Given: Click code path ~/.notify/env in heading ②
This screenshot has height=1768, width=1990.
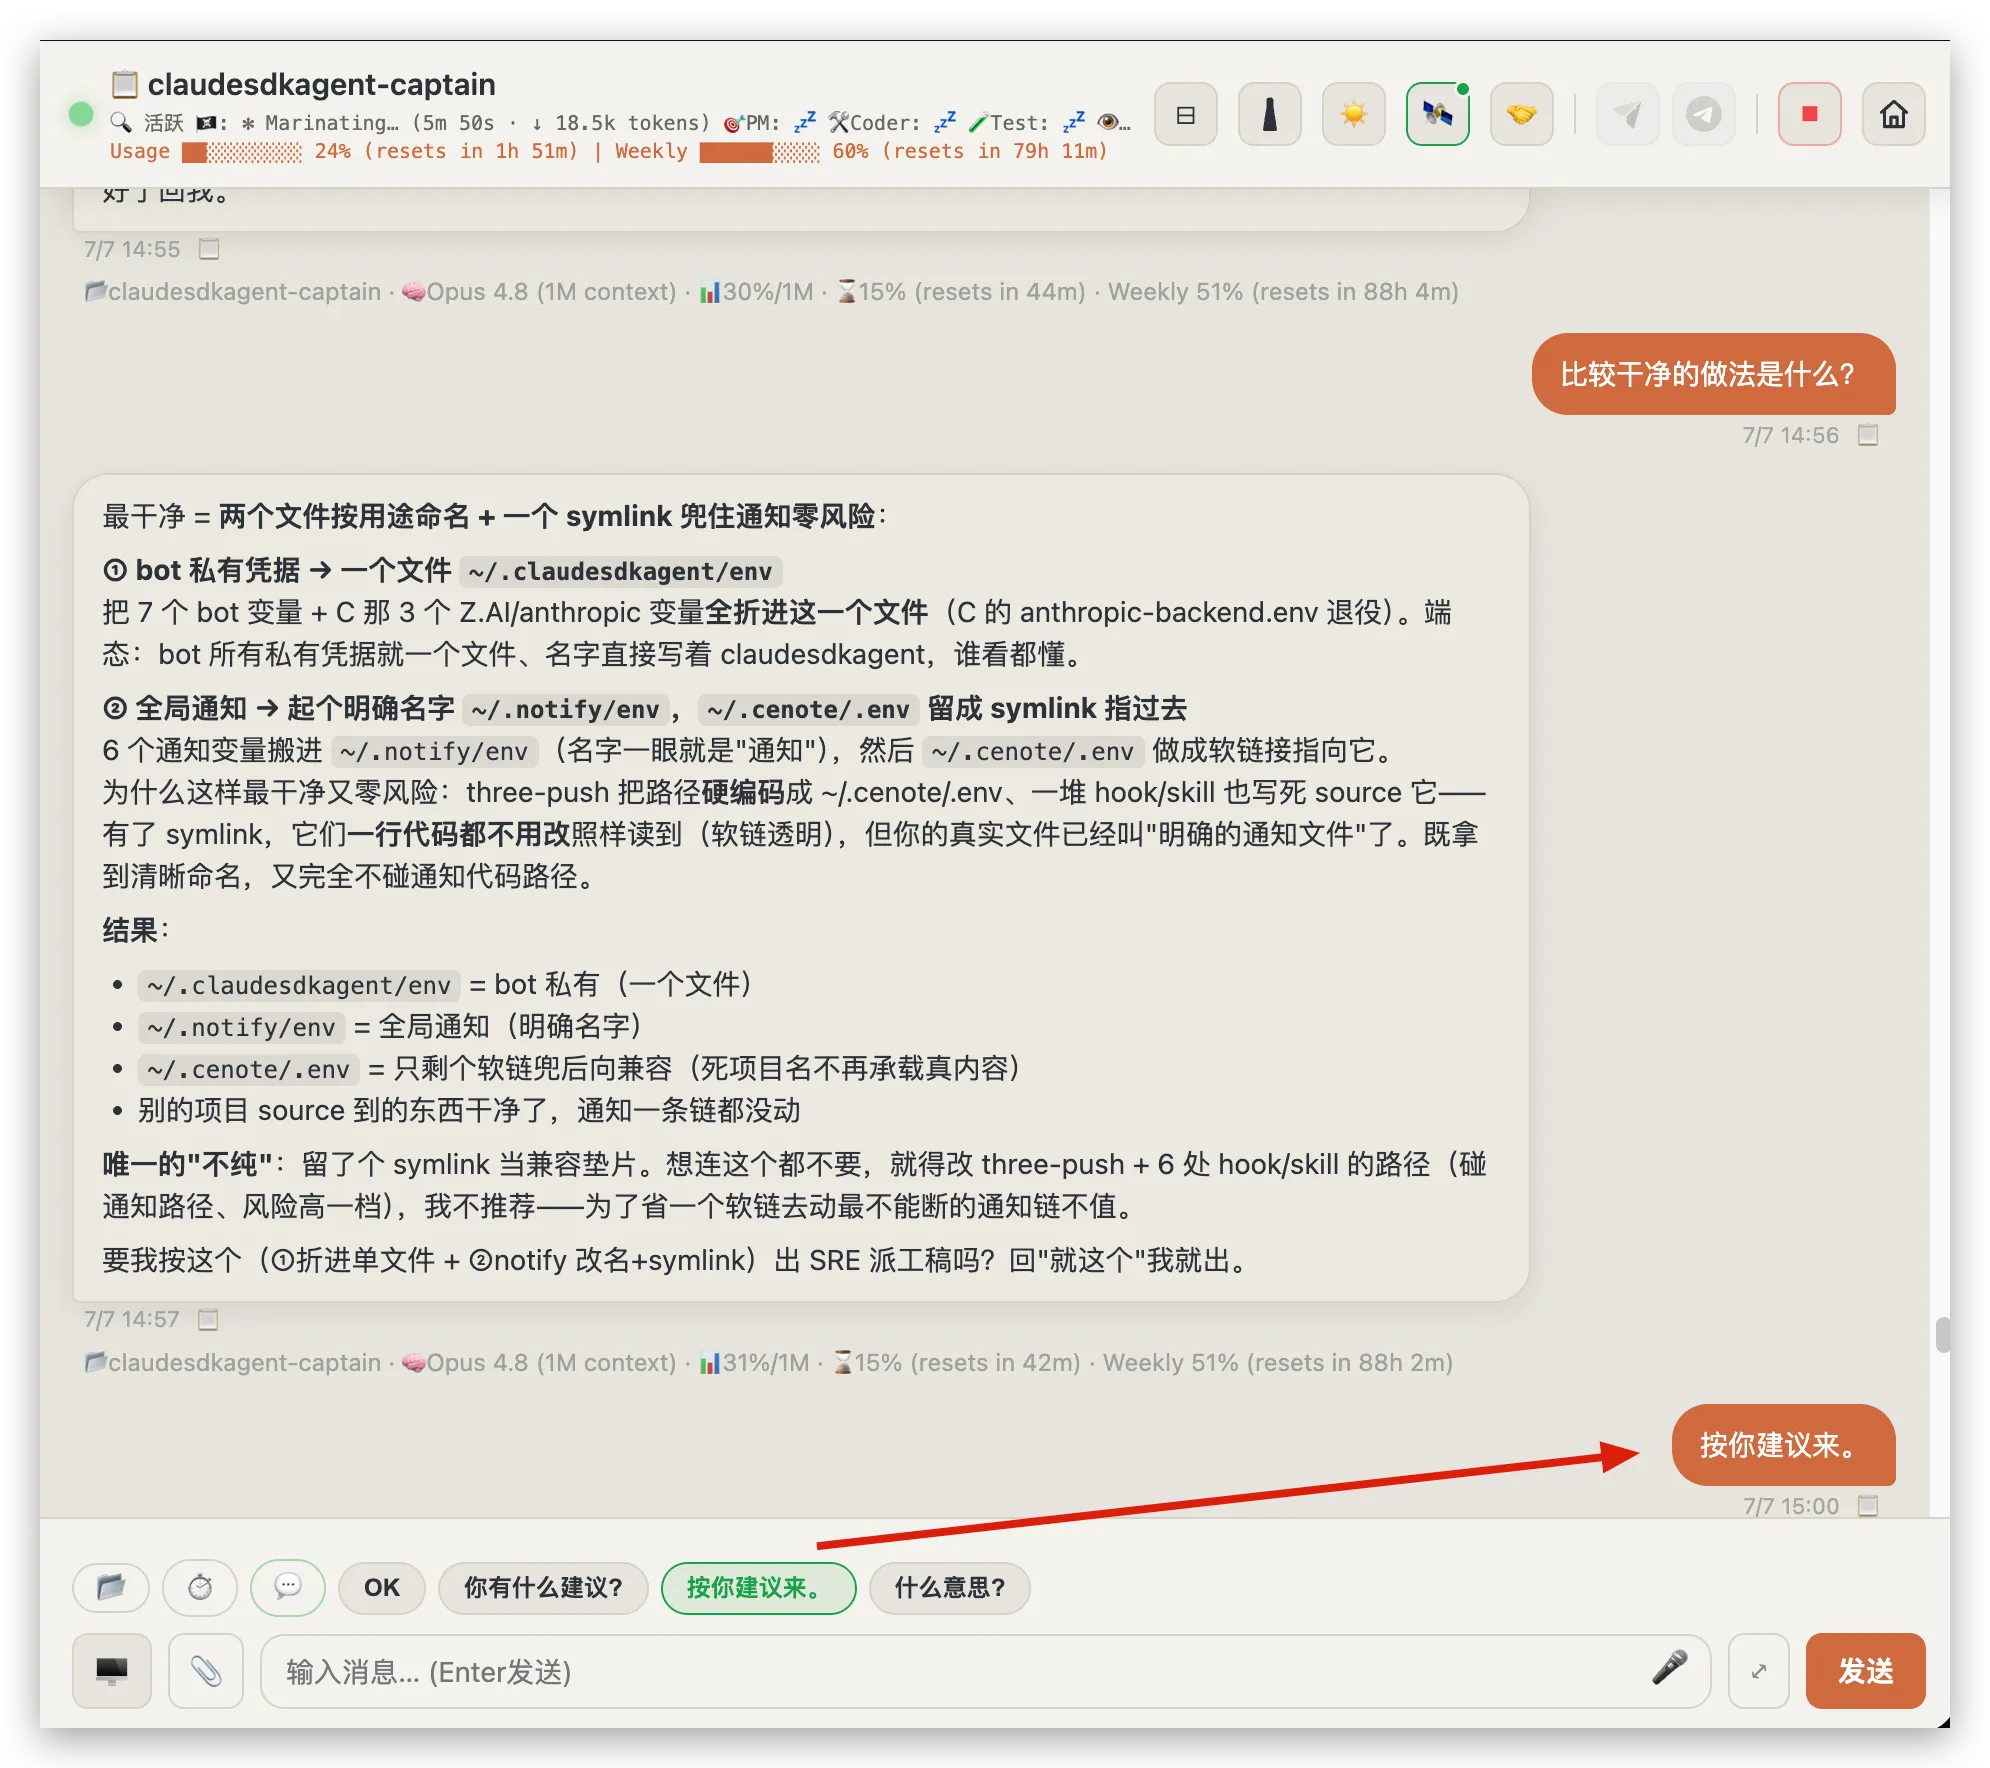Looking at the screenshot, I should [x=565, y=709].
